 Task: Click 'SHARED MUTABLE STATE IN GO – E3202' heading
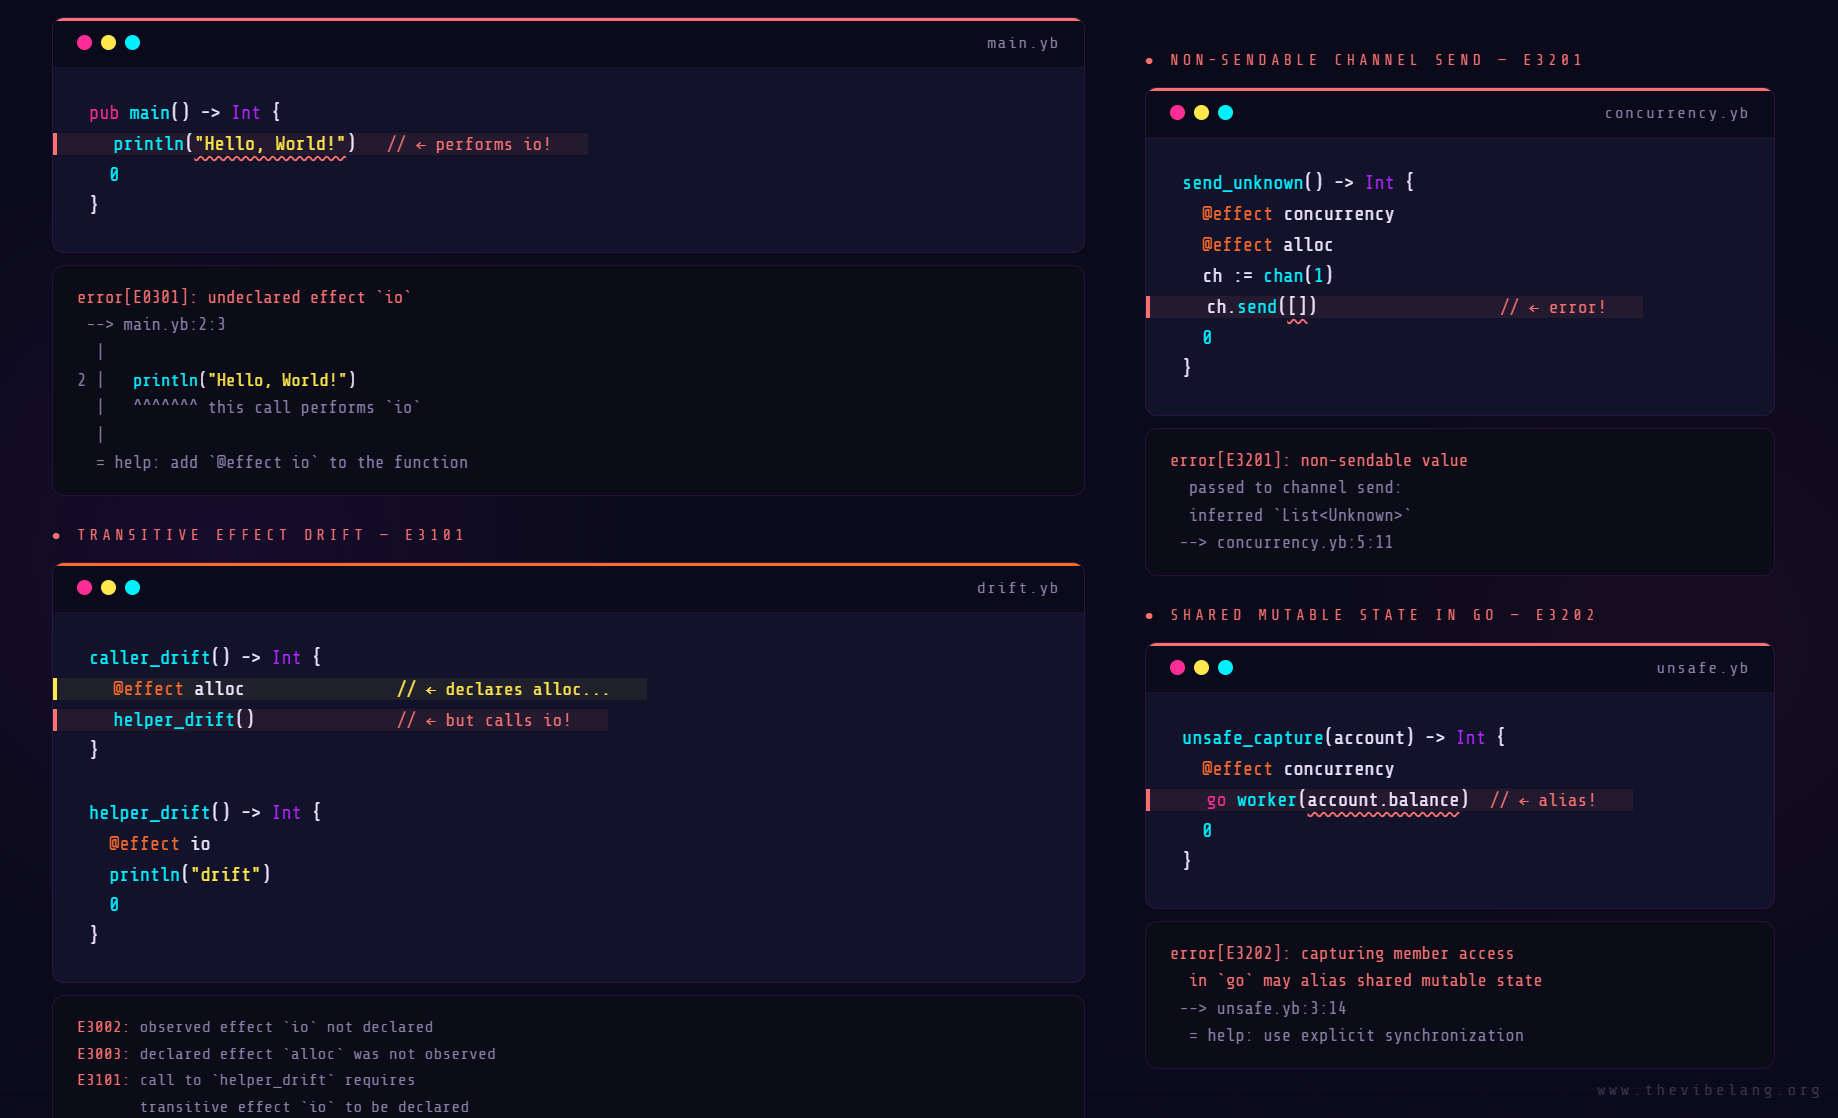1383,615
